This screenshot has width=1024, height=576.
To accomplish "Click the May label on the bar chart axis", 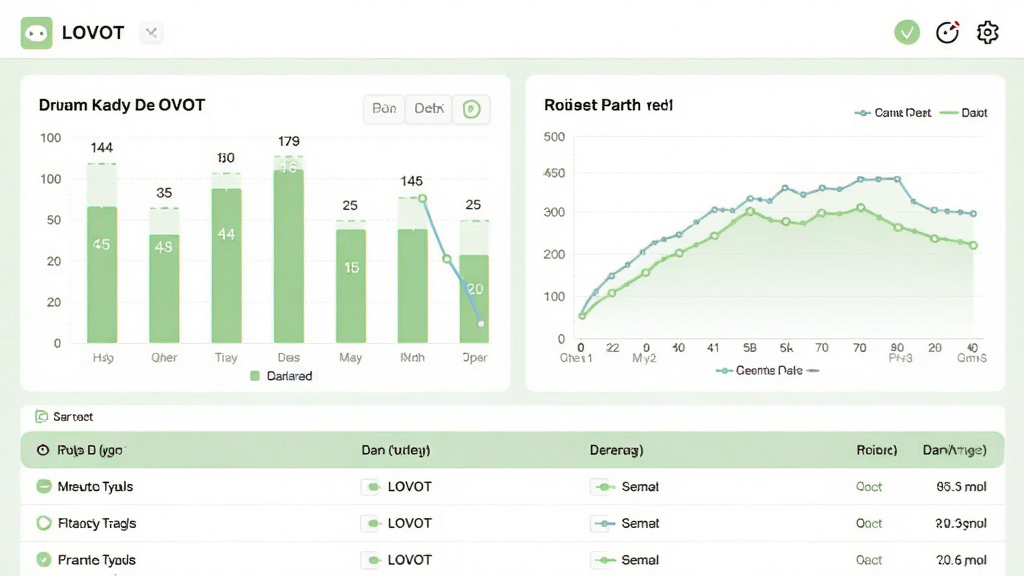I will tap(350, 357).
